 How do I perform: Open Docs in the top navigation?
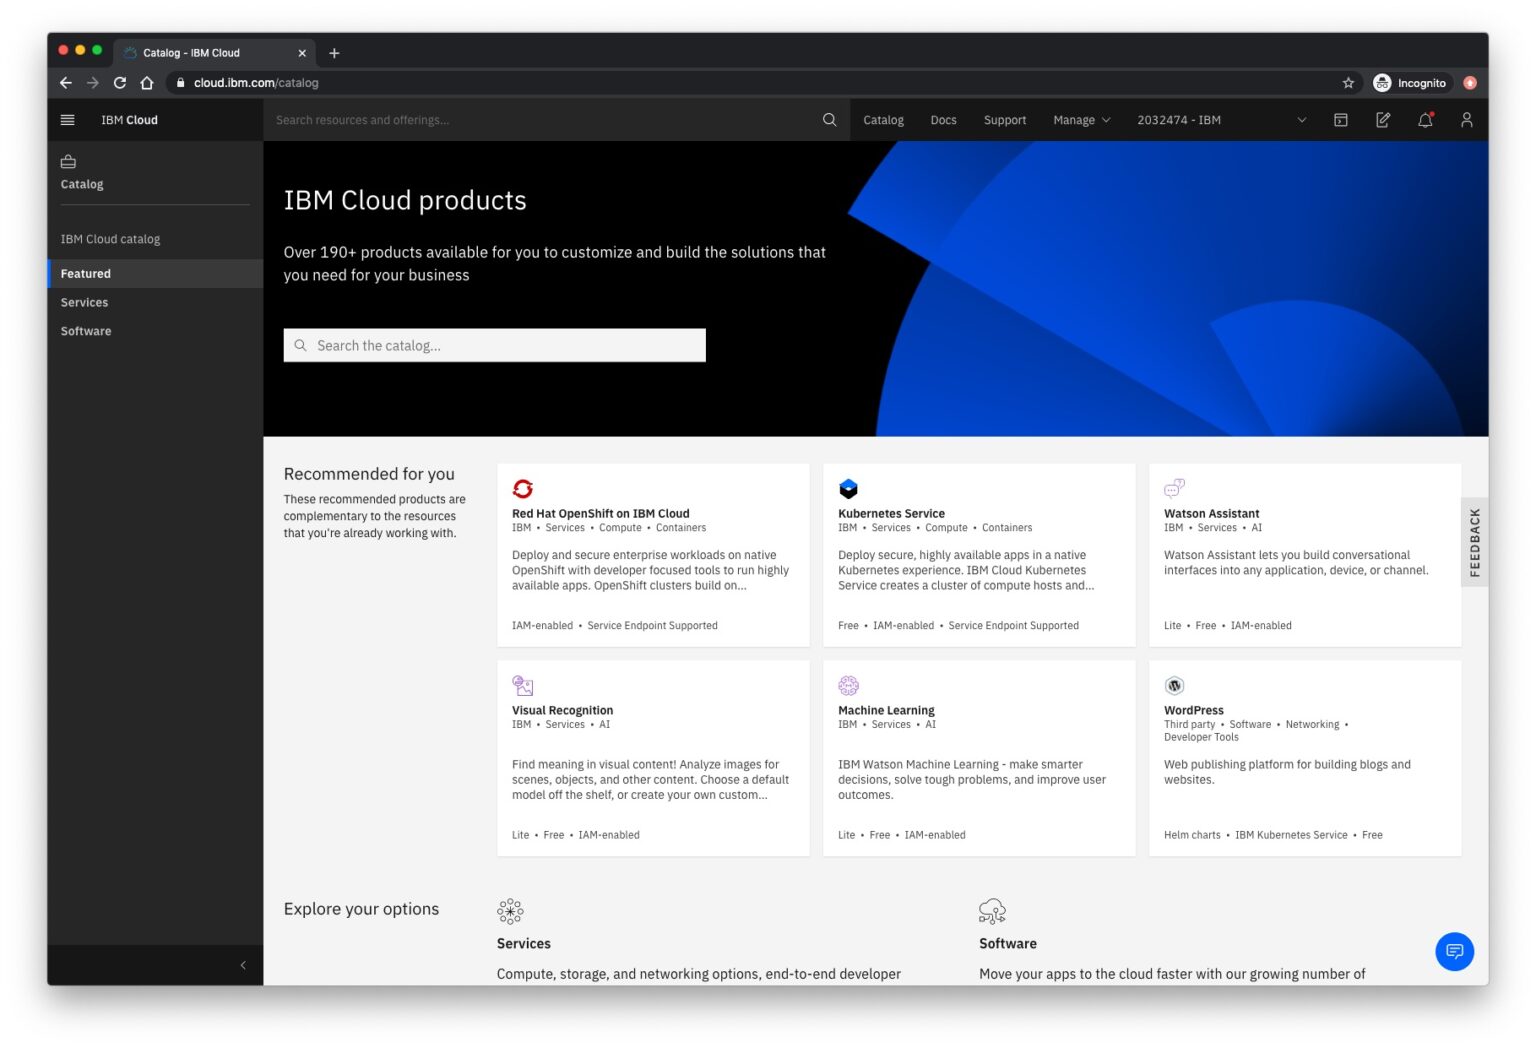point(943,120)
